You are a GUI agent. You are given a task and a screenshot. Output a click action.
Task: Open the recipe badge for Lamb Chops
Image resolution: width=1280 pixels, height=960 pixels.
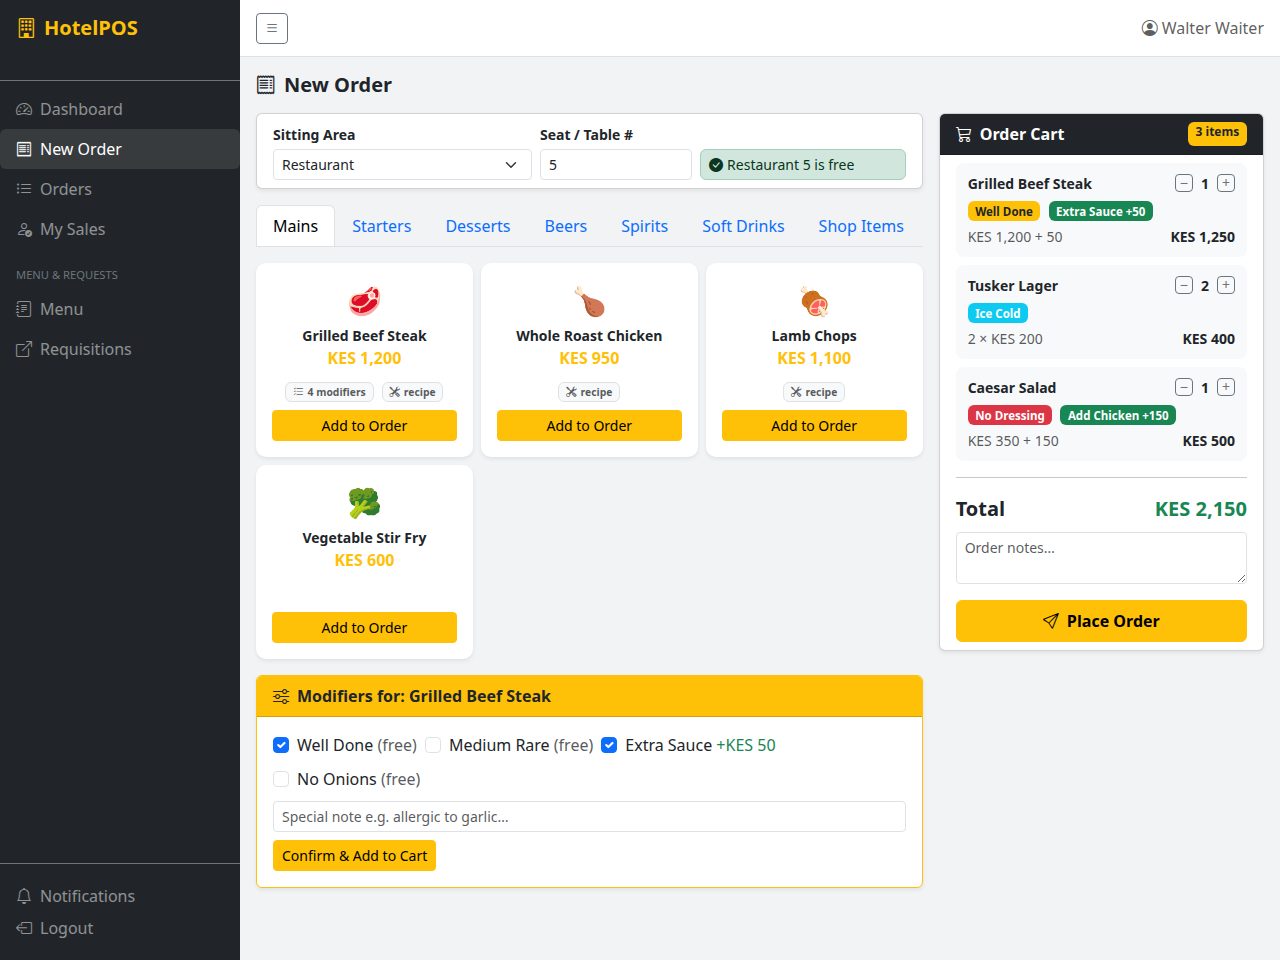(x=814, y=392)
